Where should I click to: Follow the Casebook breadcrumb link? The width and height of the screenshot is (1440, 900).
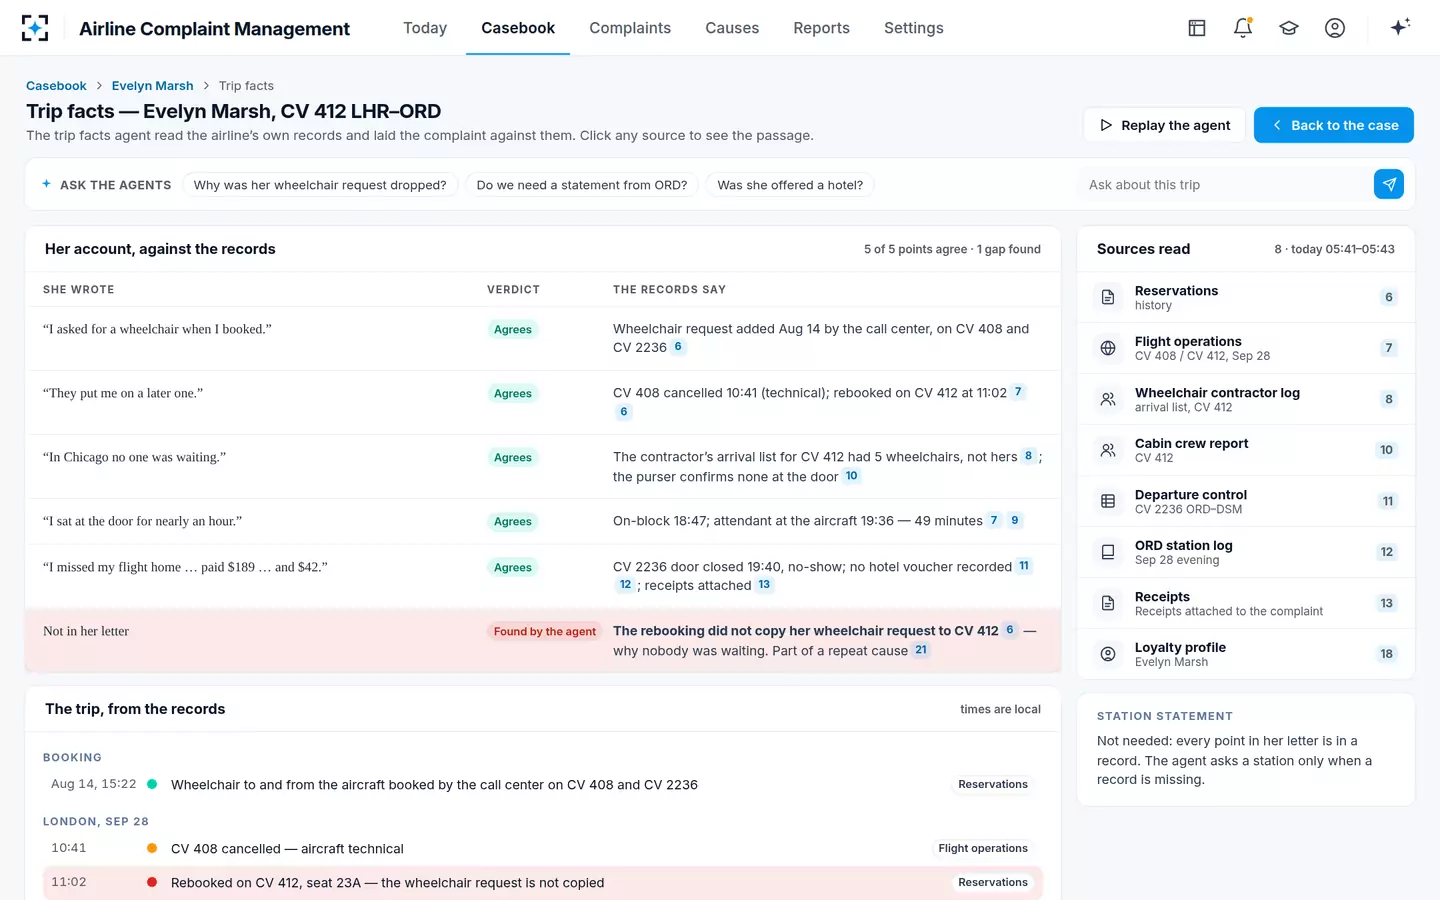tap(56, 86)
